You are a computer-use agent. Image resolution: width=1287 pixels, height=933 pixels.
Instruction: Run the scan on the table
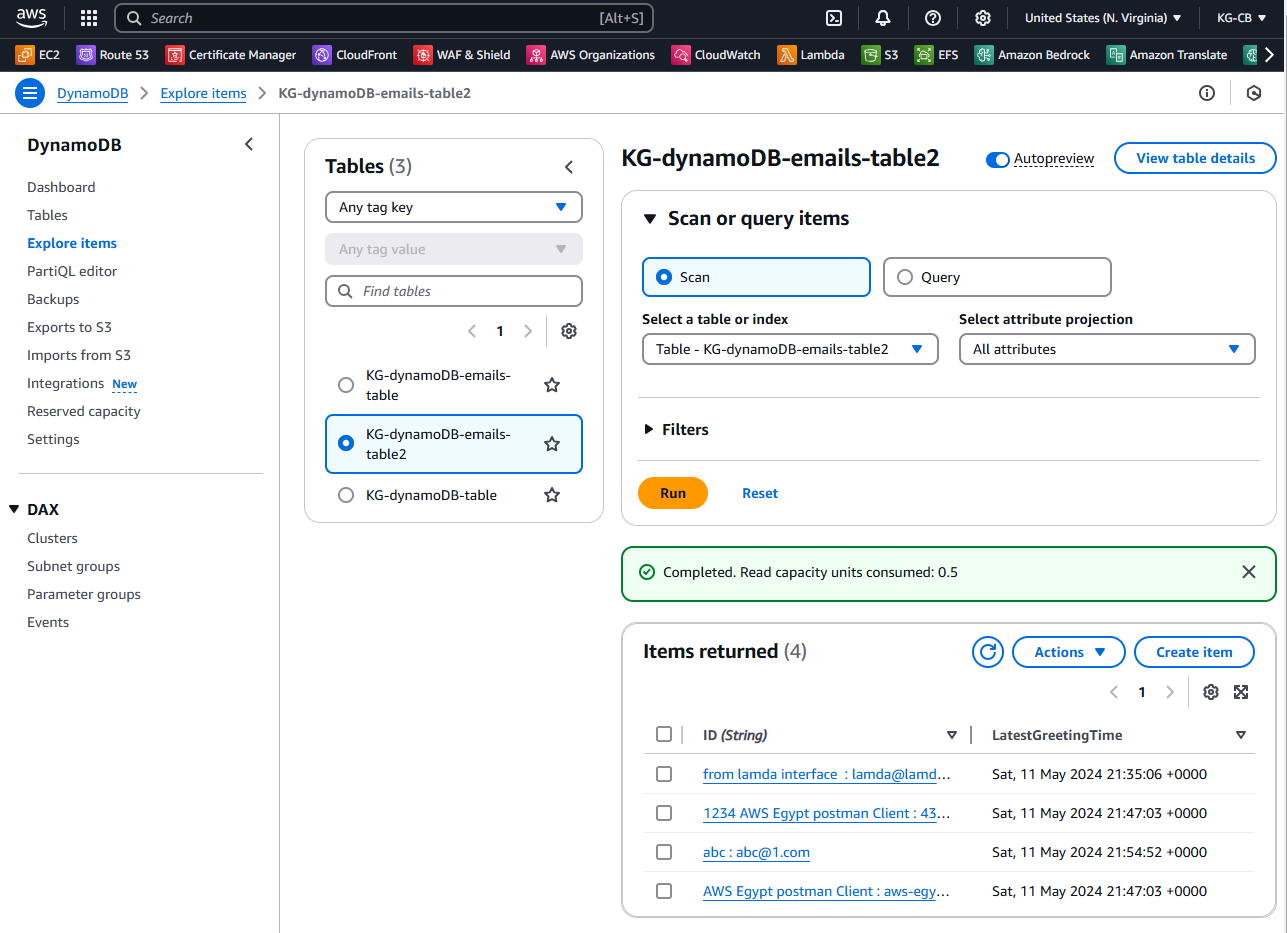pyautogui.click(x=672, y=492)
